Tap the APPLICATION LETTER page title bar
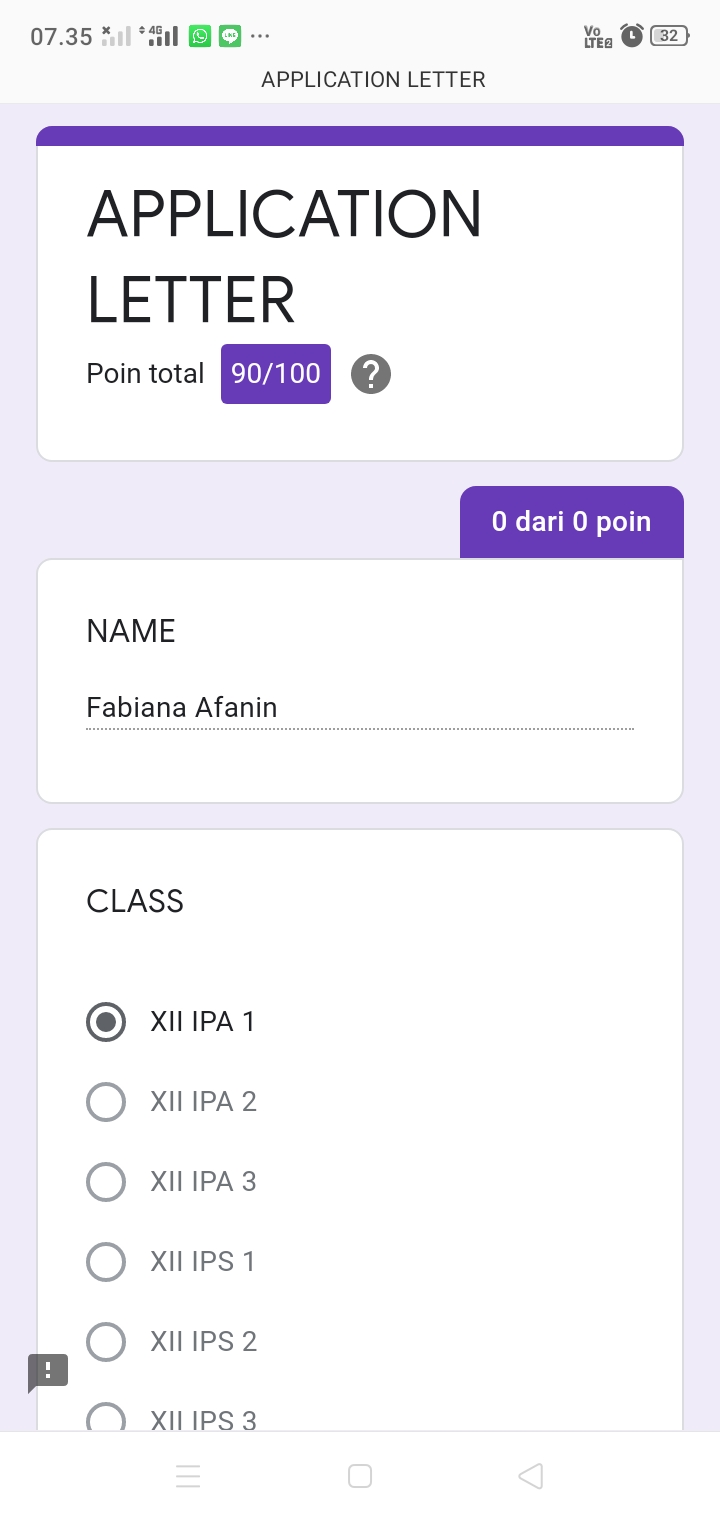720x1520 pixels. tap(373, 80)
